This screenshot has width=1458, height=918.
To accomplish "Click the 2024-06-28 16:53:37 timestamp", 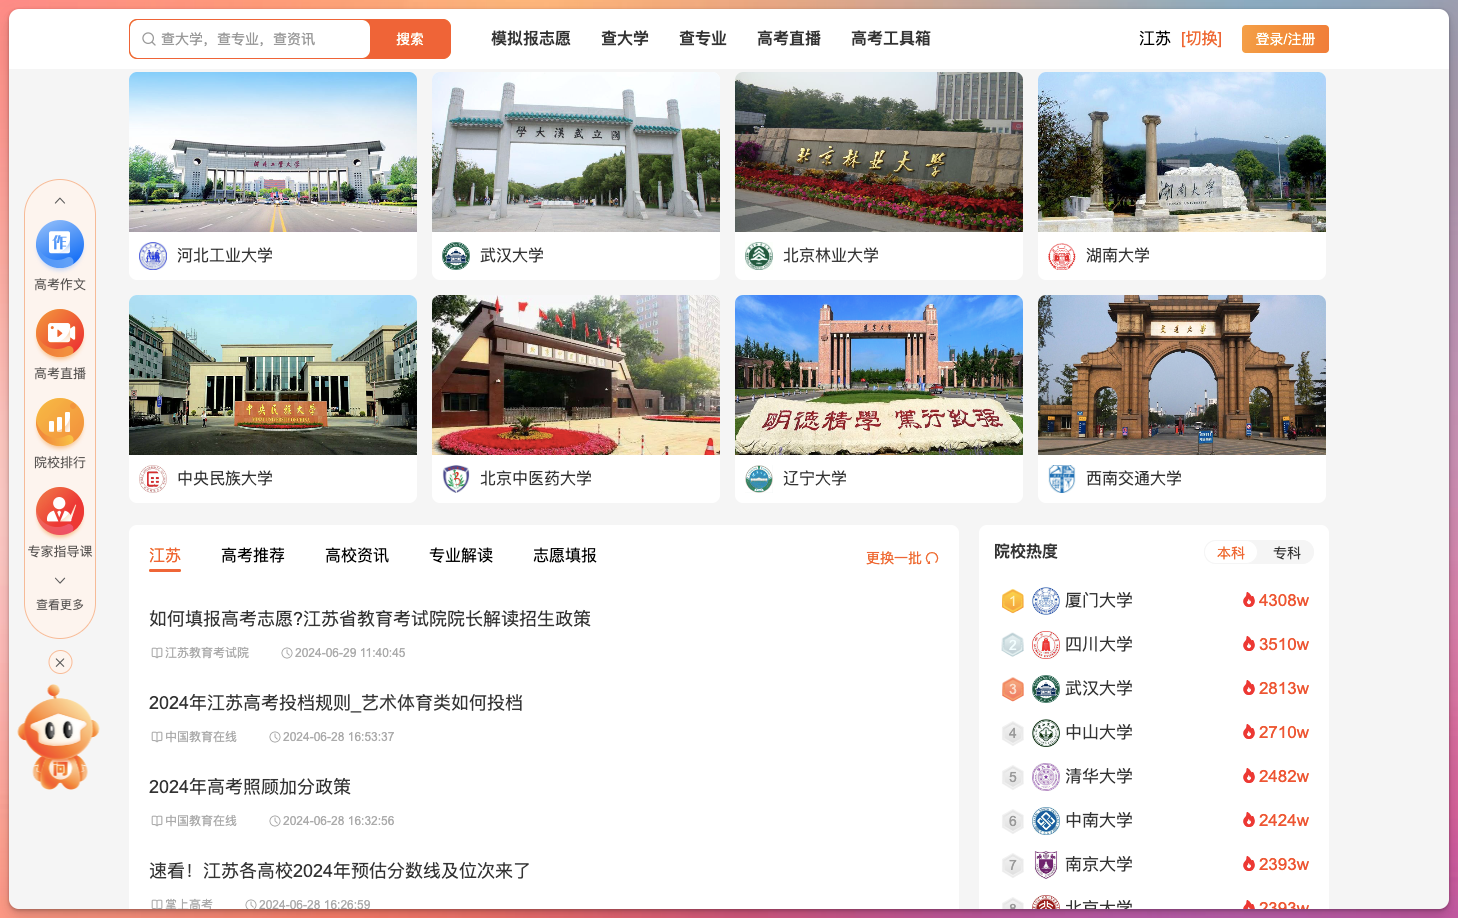I will pos(338,737).
